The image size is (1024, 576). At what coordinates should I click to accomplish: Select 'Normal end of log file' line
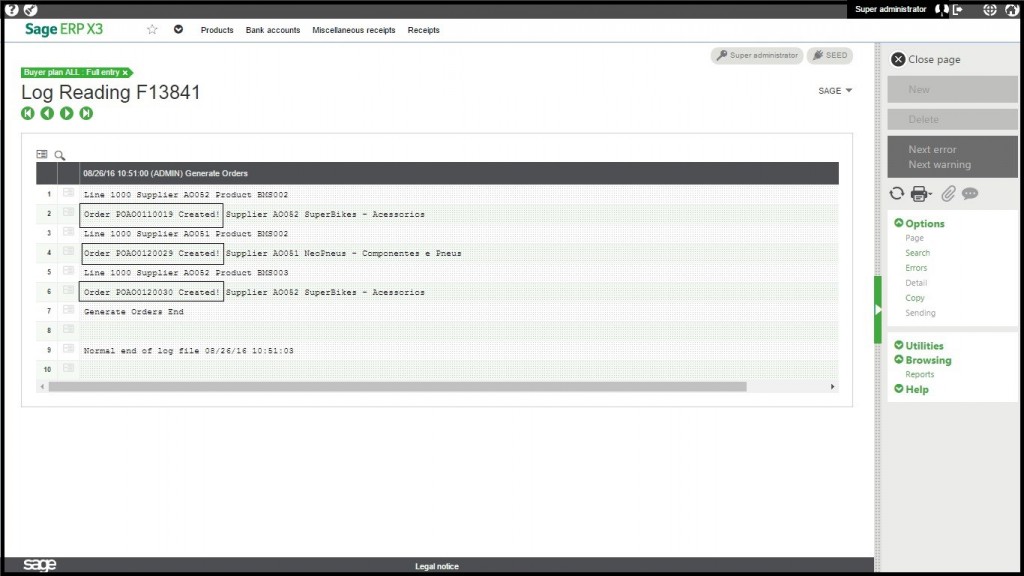pos(188,351)
